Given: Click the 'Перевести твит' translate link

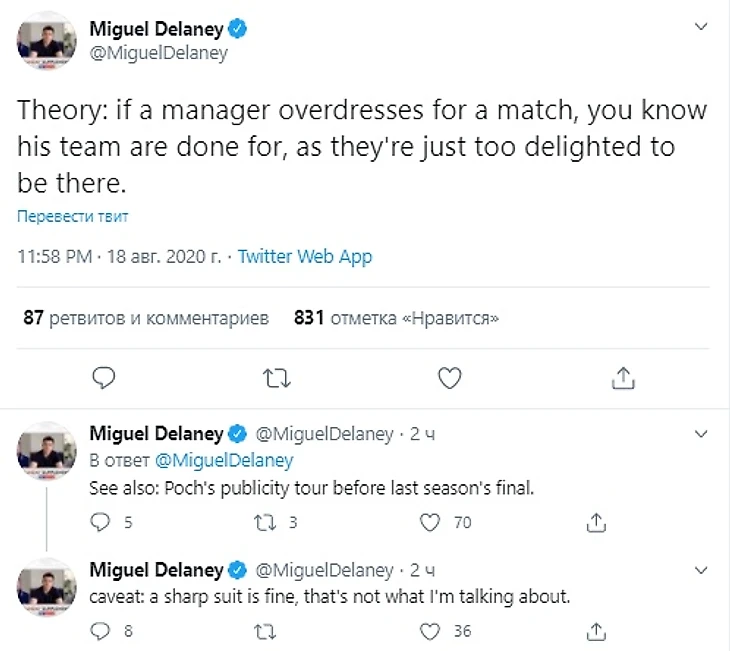Looking at the screenshot, I should pyautogui.click(x=73, y=216).
